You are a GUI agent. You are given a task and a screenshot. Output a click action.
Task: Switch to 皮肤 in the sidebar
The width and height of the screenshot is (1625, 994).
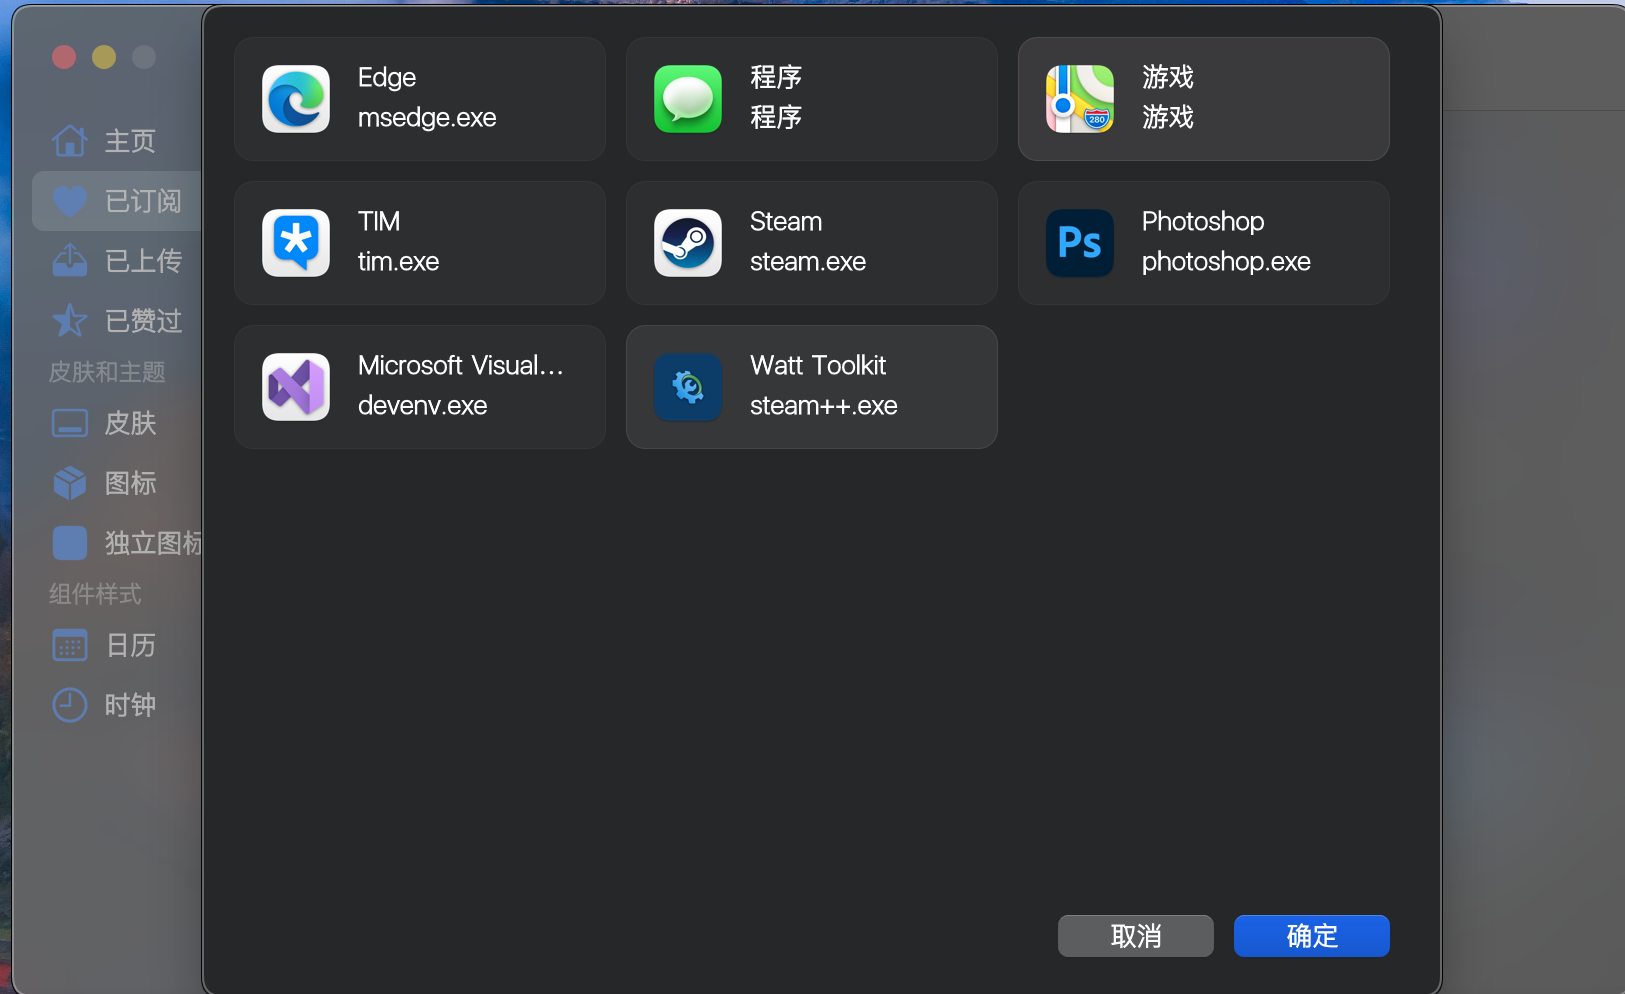pos(117,423)
